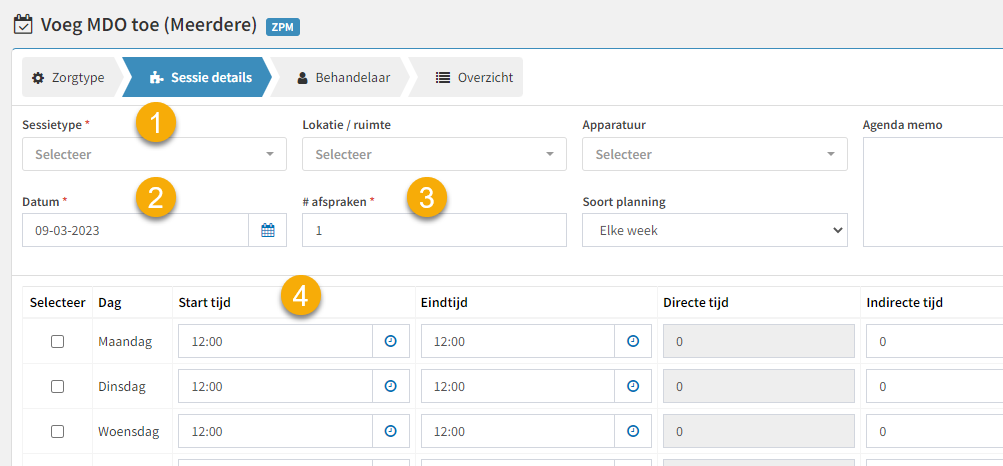Click the Dinsdag row label

click(122, 386)
